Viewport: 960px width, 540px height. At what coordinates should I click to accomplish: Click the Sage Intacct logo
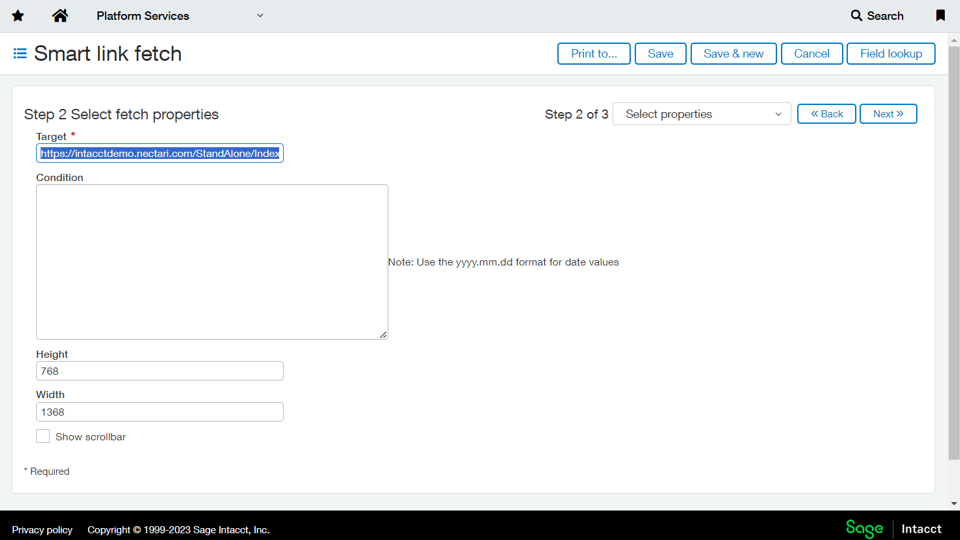coord(893,528)
